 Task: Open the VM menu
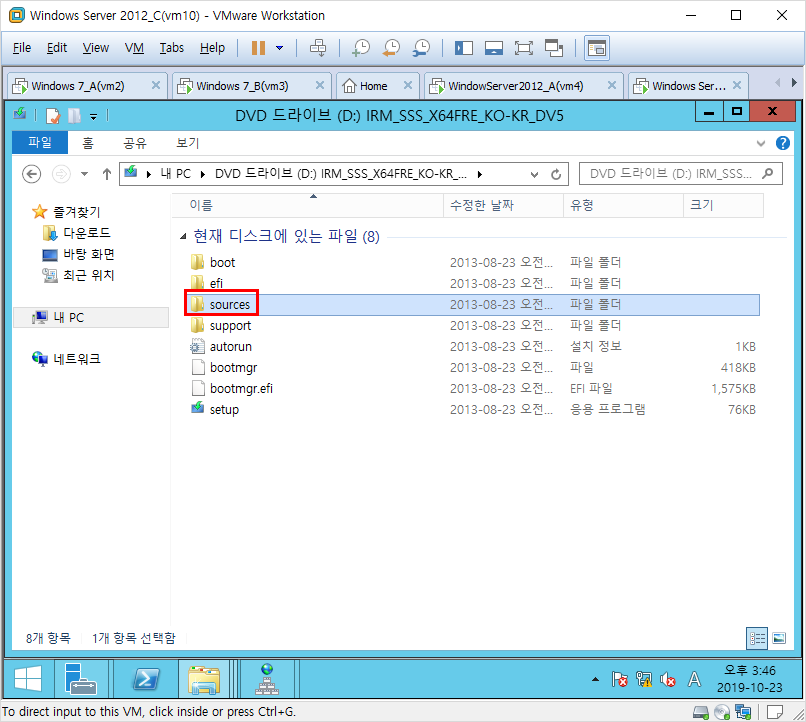pyautogui.click(x=134, y=48)
